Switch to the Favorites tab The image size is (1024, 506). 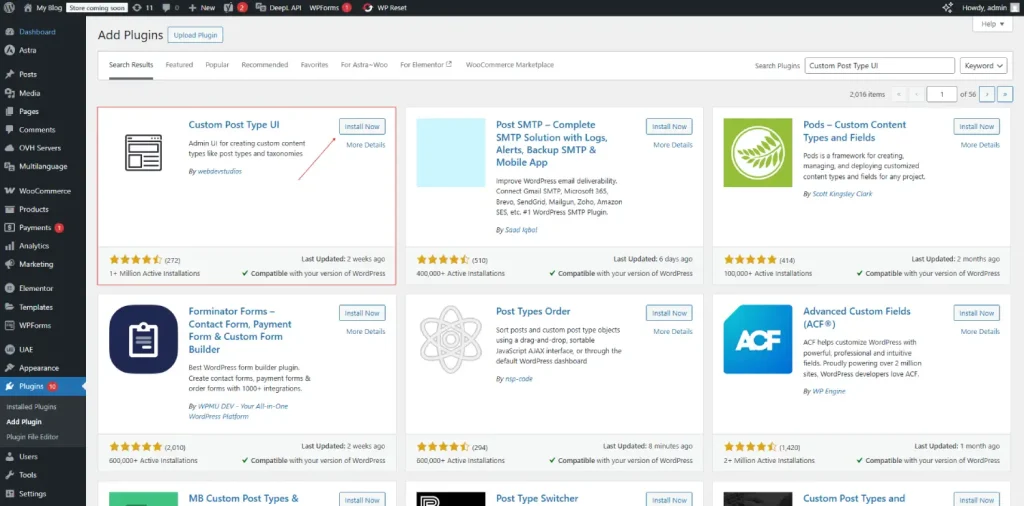click(314, 65)
